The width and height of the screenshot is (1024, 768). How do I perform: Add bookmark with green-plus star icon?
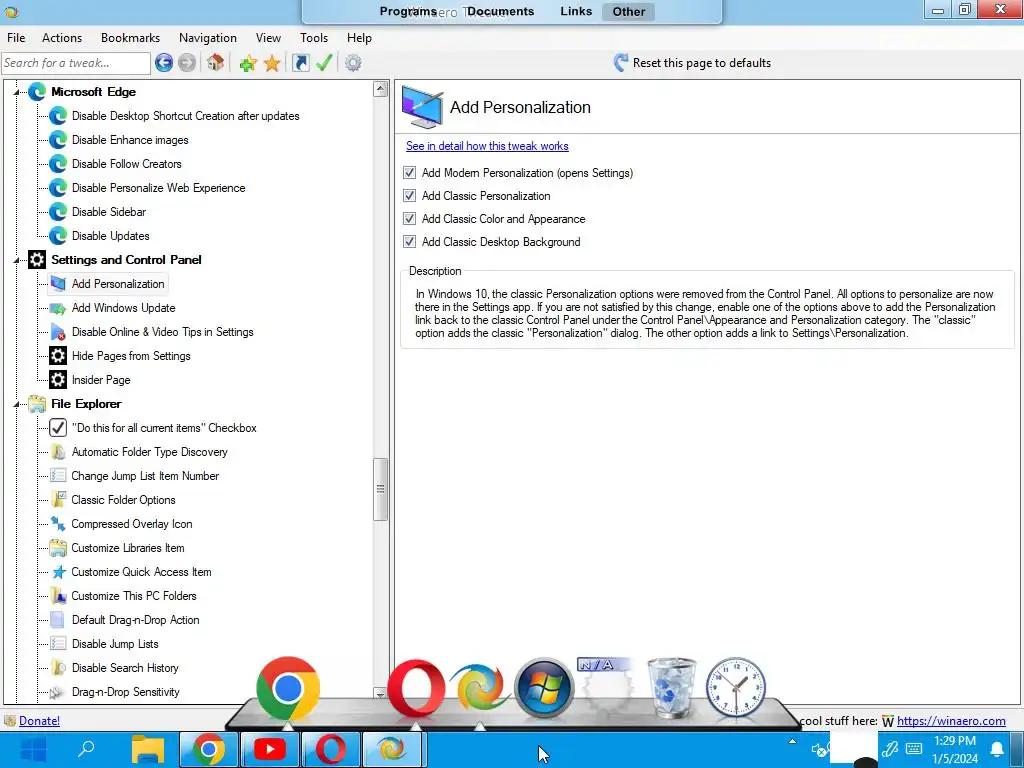point(248,63)
